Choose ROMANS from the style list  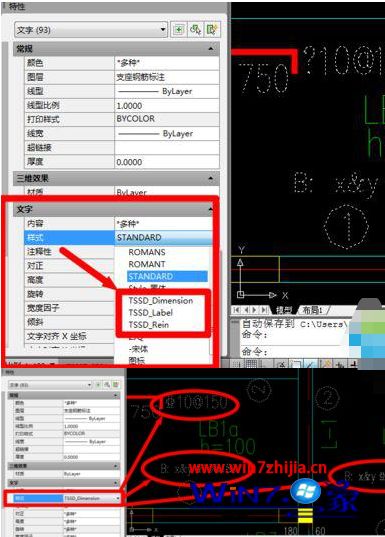(147, 252)
